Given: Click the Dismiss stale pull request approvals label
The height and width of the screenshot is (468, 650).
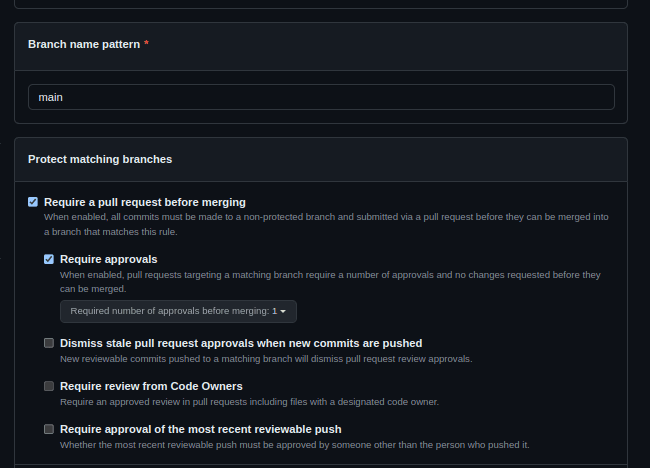Looking at the screenshot, I should [x=241, y=343].
